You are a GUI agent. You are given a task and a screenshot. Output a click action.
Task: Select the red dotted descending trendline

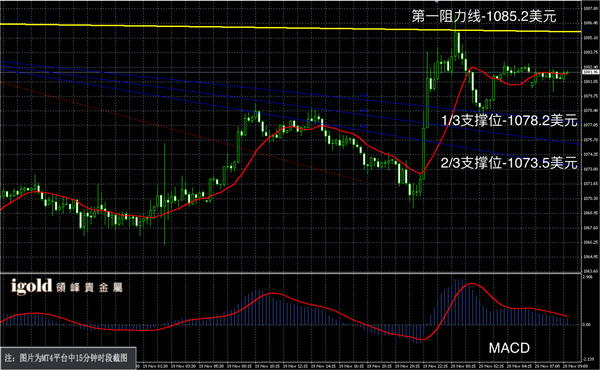tap(182, 131)
